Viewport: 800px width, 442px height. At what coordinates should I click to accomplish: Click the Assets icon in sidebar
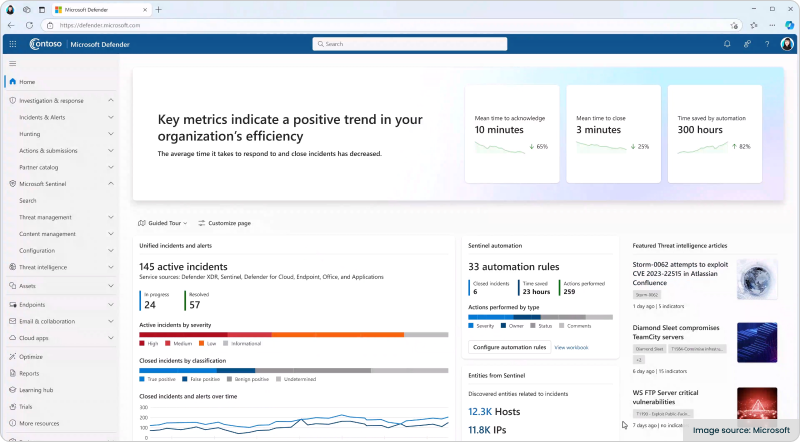coord(13,286)
